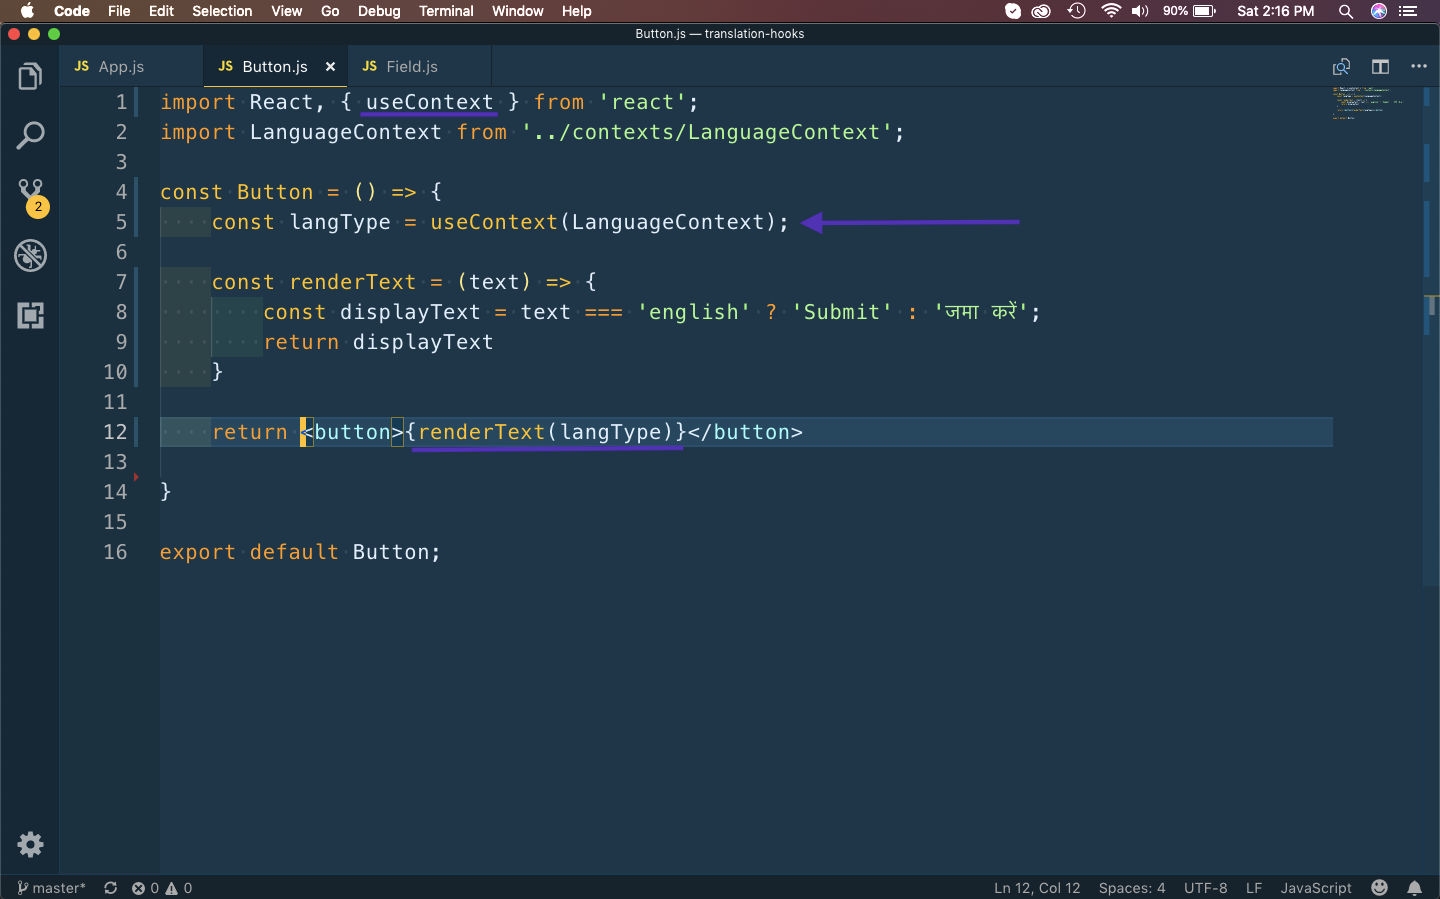Open the Help menu
1440x899 pixels.
point(577,11)
